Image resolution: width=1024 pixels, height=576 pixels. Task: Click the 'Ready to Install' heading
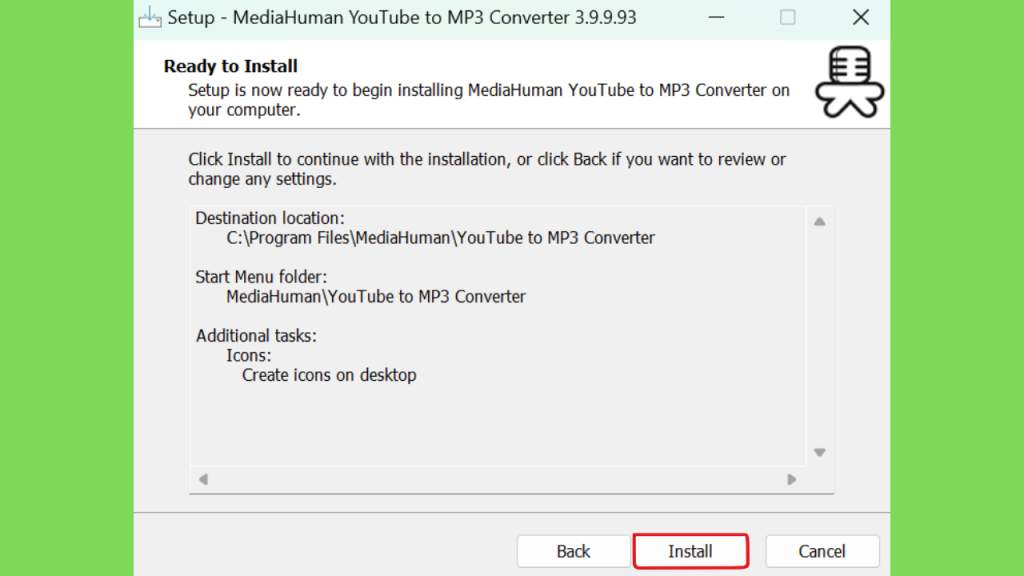coord(231,66)
